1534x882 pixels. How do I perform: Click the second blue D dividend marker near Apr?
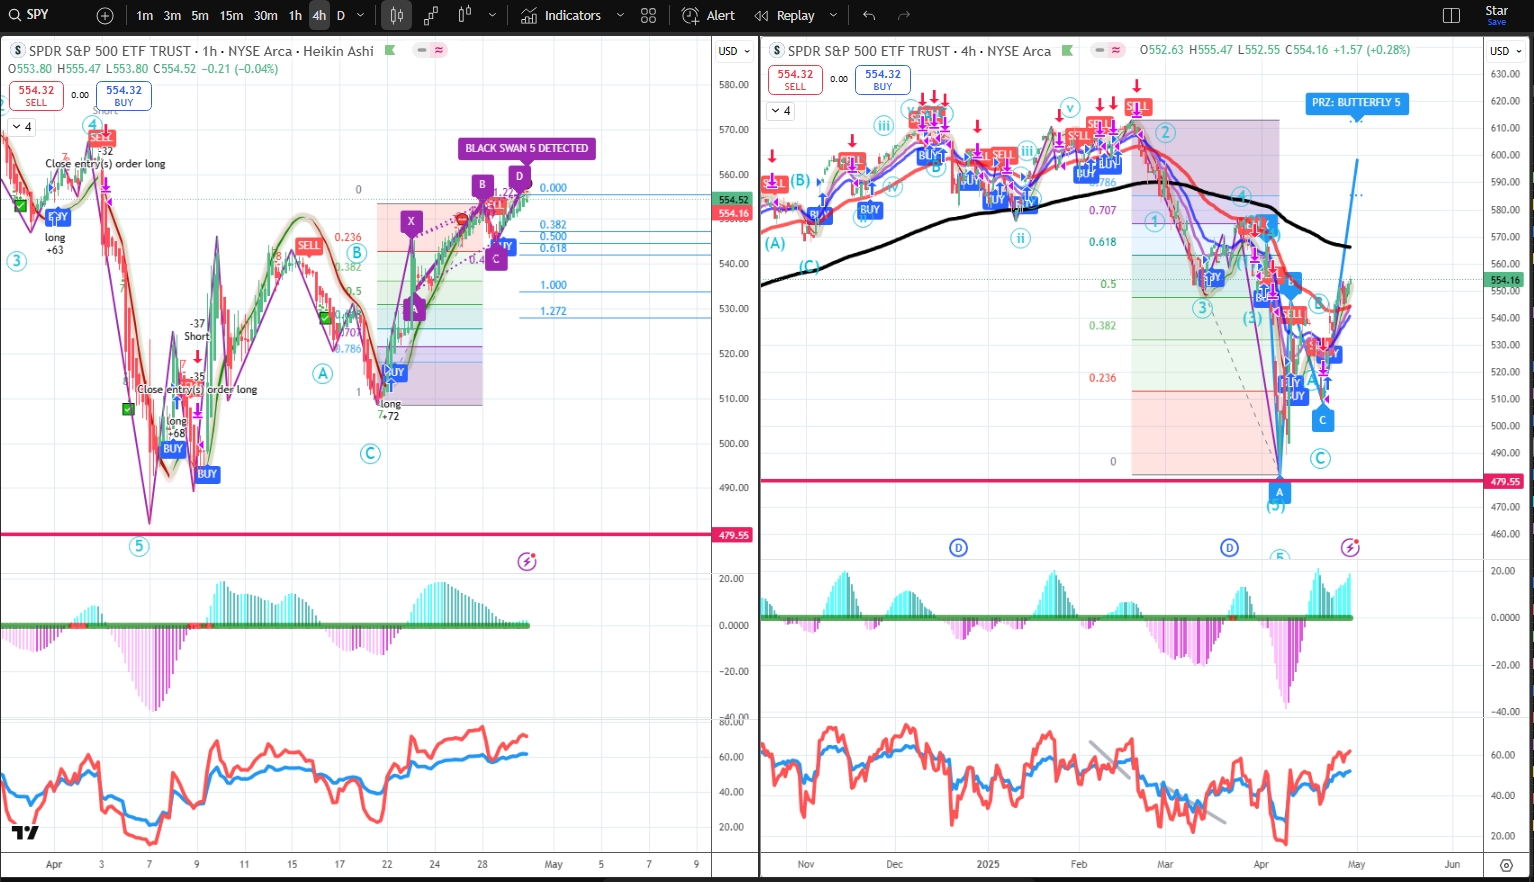pyautogui.click(x=1229, y=547)
